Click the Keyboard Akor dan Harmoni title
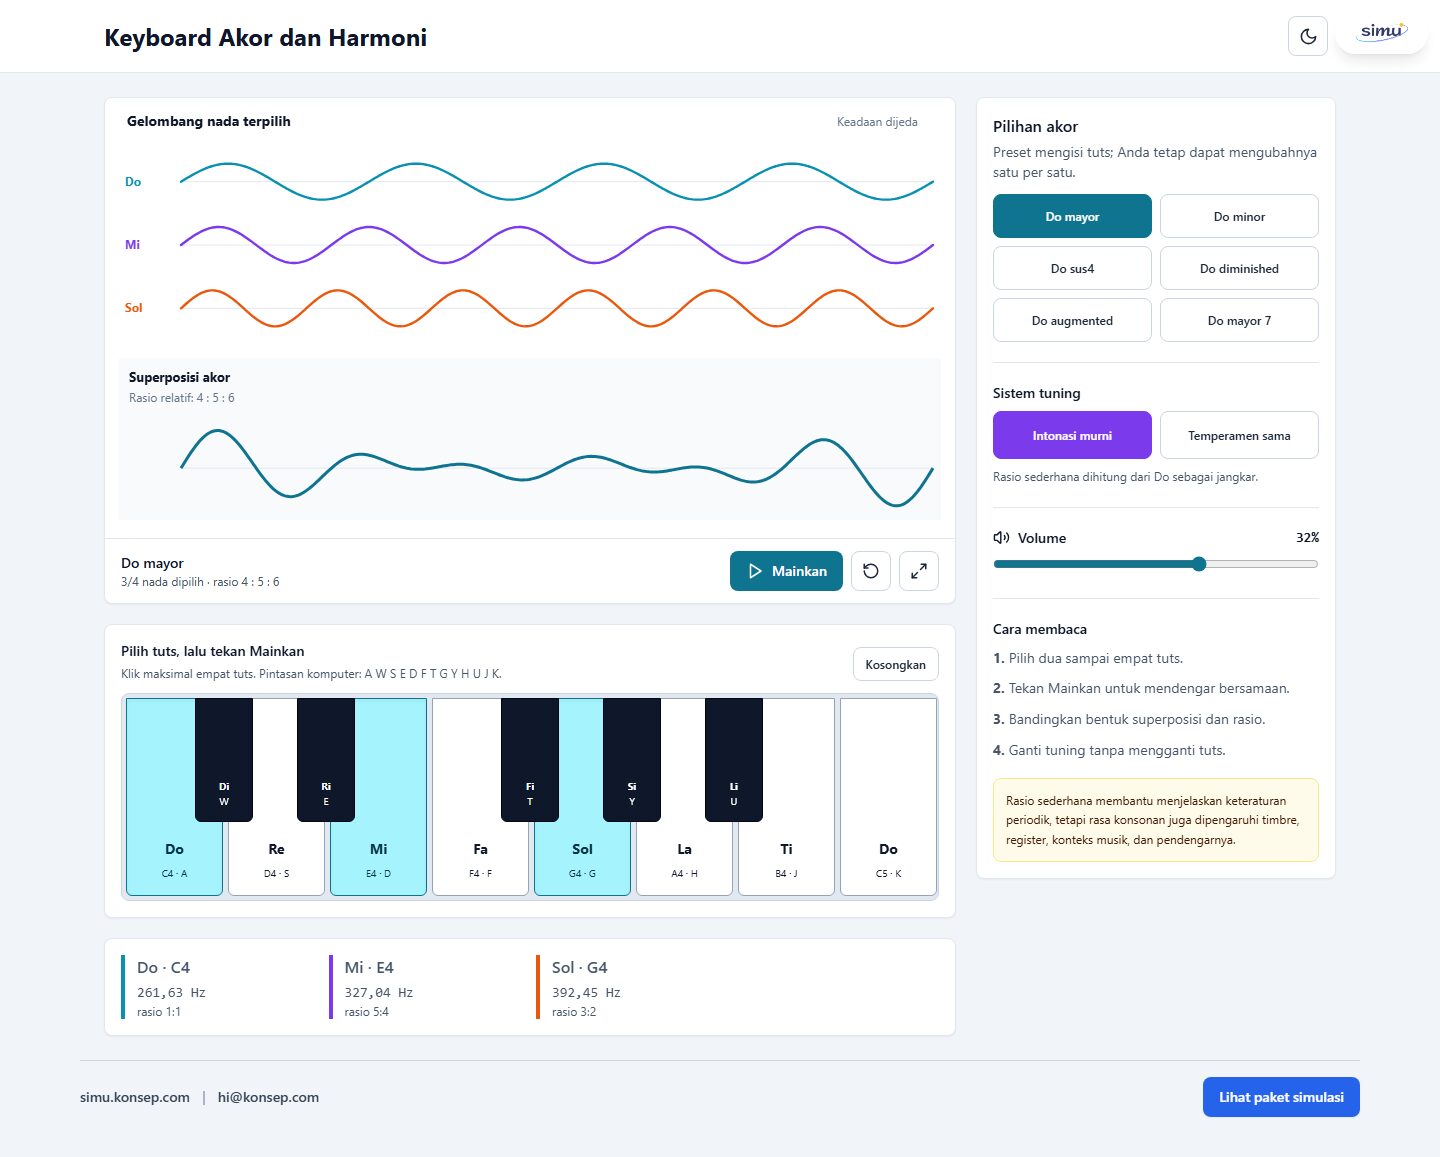The width and height of the screenshot is (1440, 1157). pos(266,38)
